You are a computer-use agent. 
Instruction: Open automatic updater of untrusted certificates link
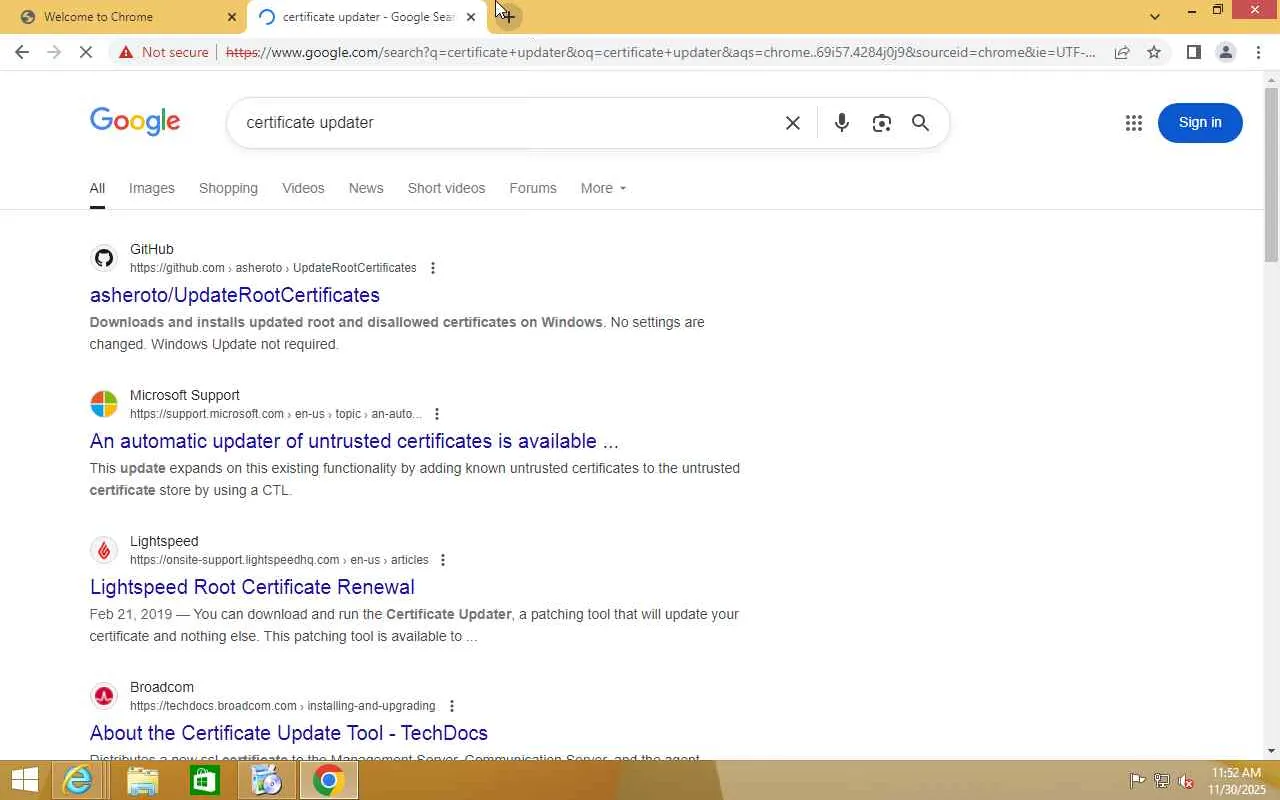point(354,441)
